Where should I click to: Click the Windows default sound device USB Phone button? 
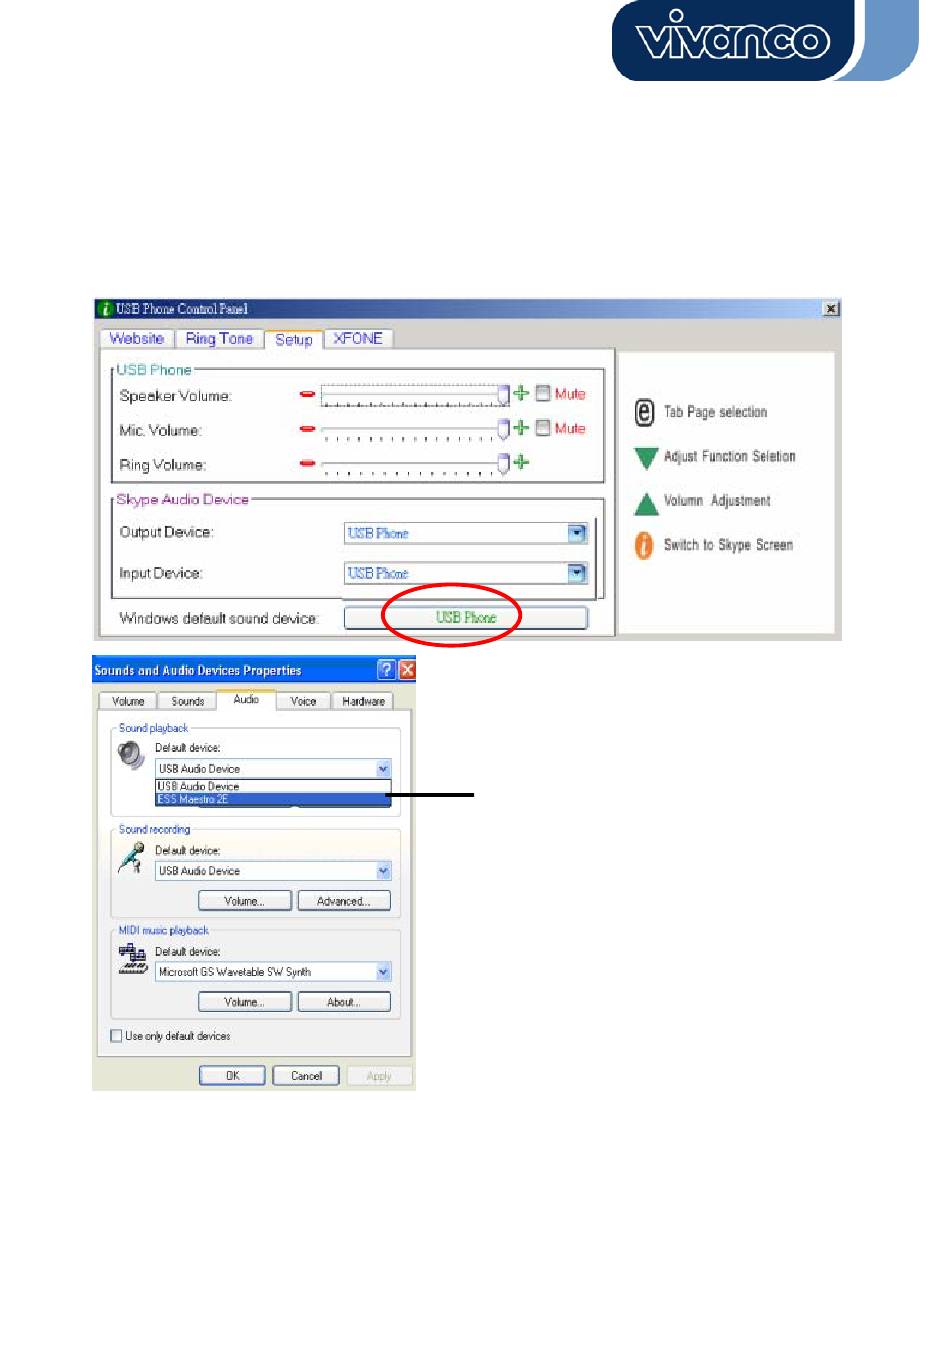click(x=466, y=618)
